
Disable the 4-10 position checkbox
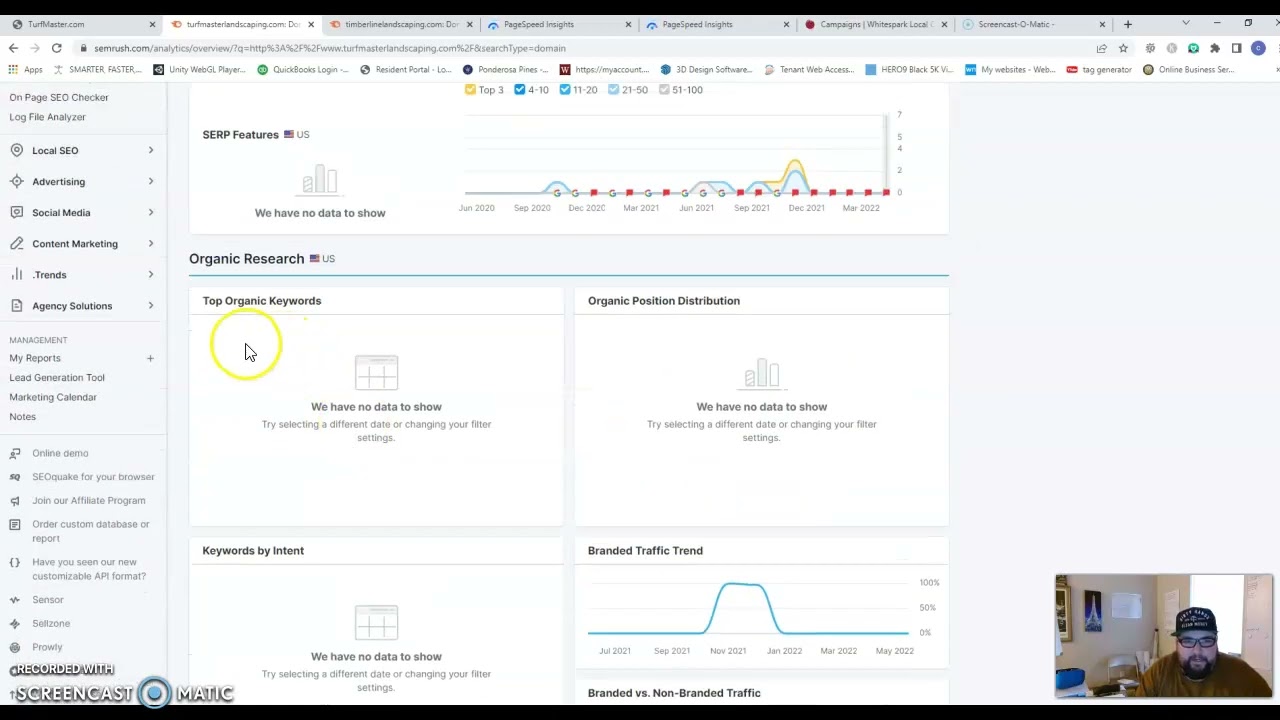click(519, 89)
